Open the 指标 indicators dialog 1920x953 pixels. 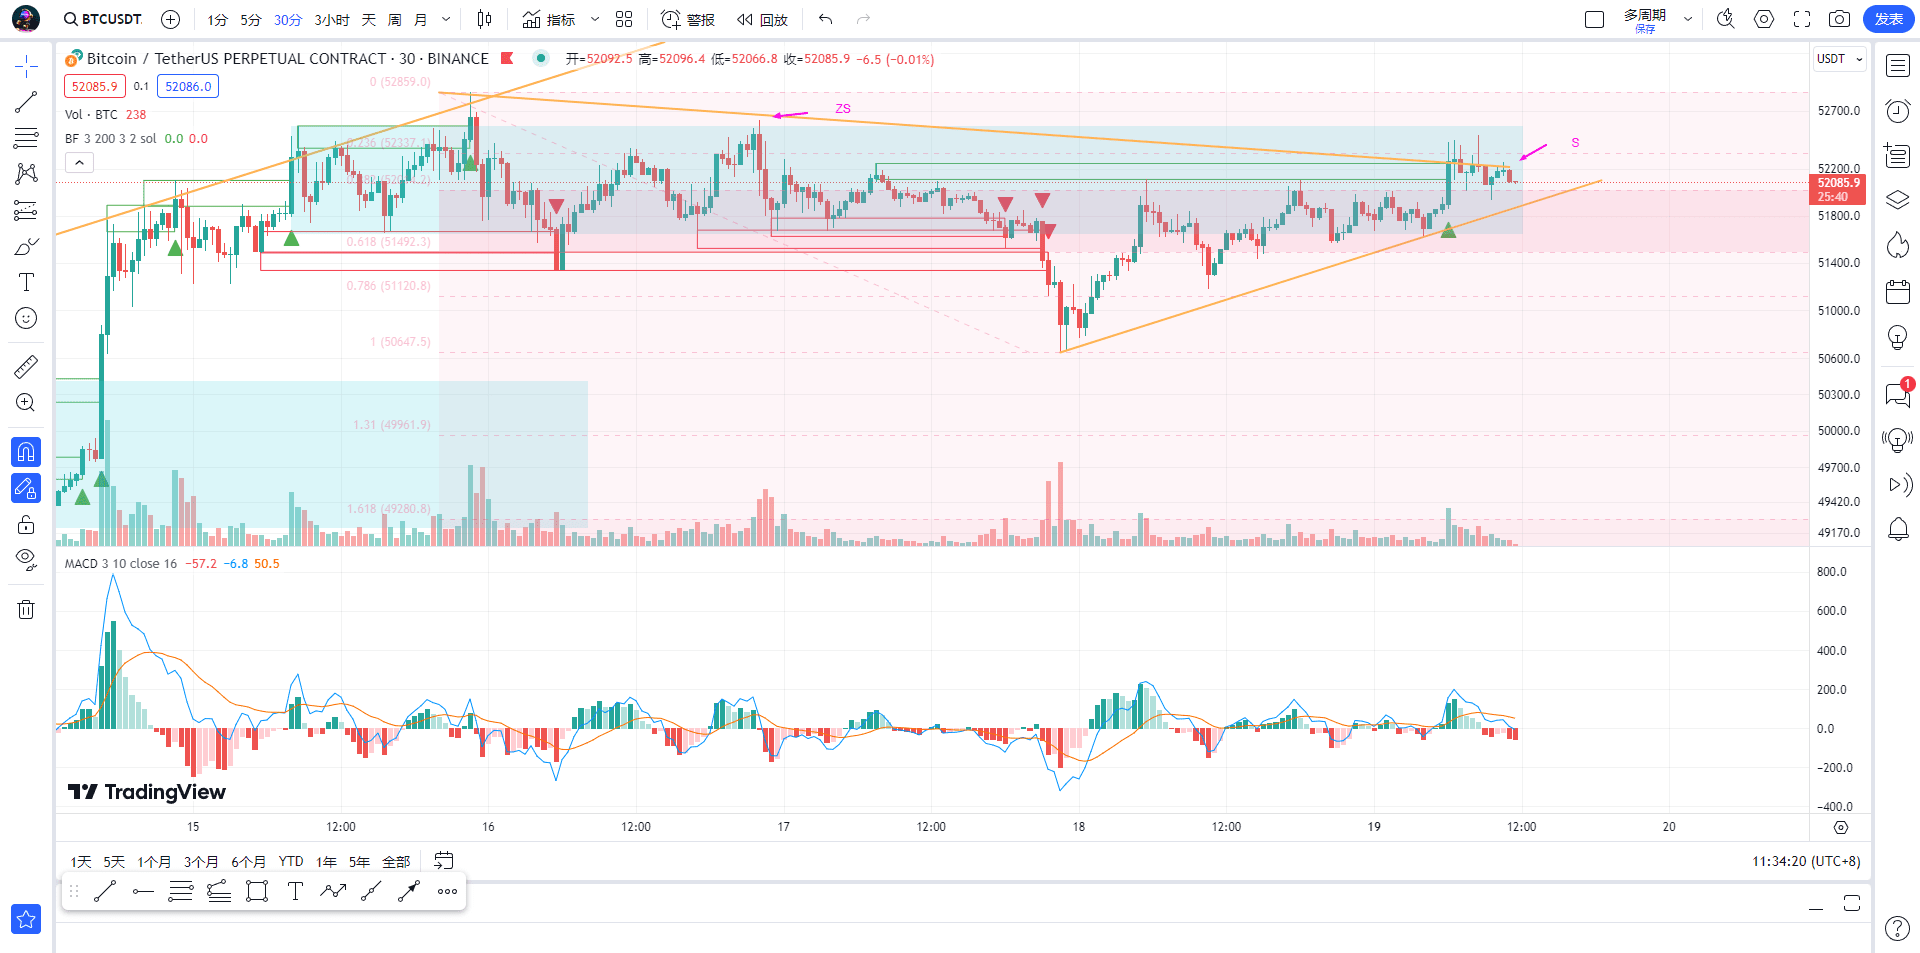[x=549, y=19]
